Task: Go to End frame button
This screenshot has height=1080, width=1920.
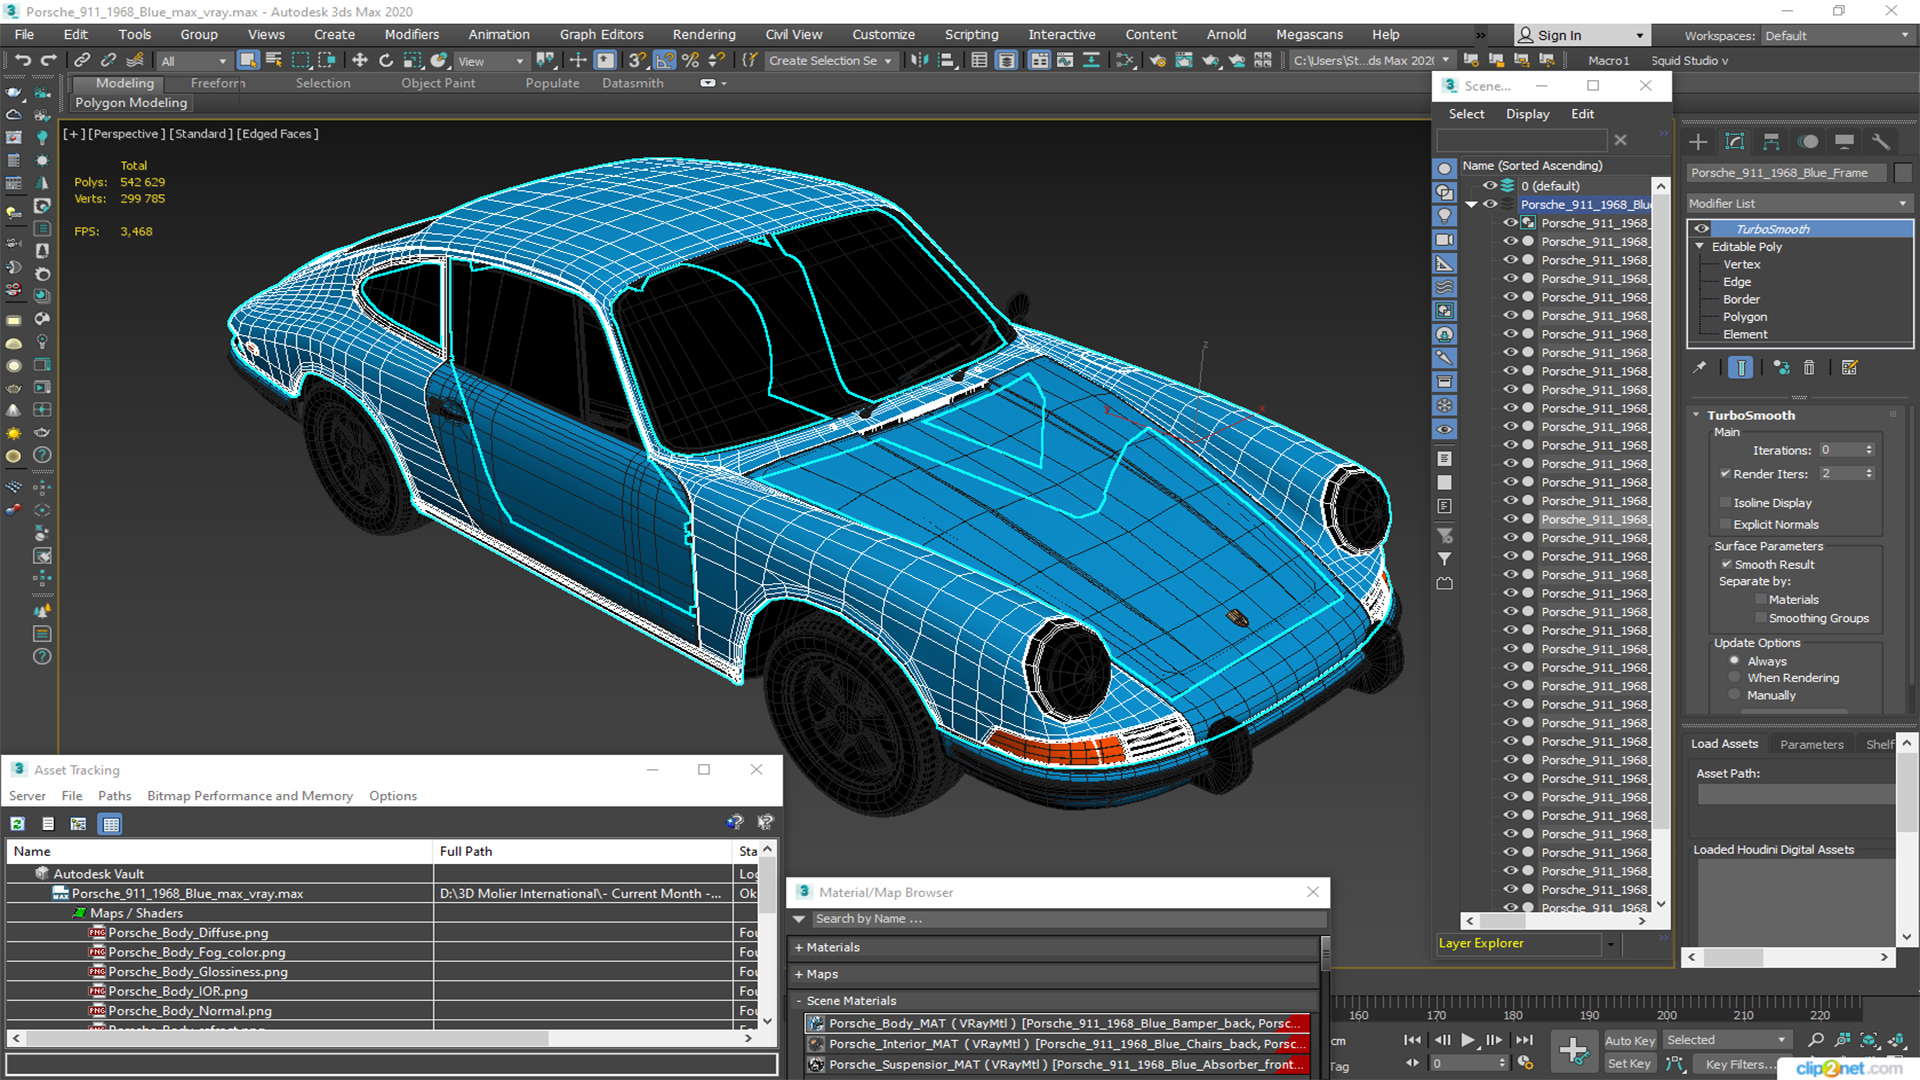Action: point(1524,1040)
